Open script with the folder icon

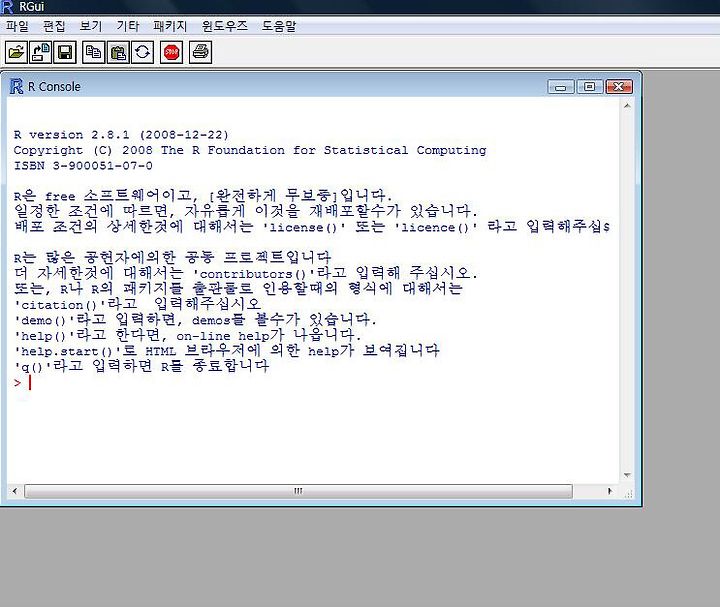16,52
